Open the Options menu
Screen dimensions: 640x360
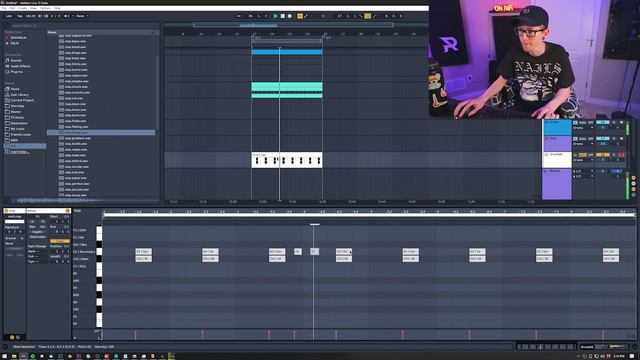(45, 8)
